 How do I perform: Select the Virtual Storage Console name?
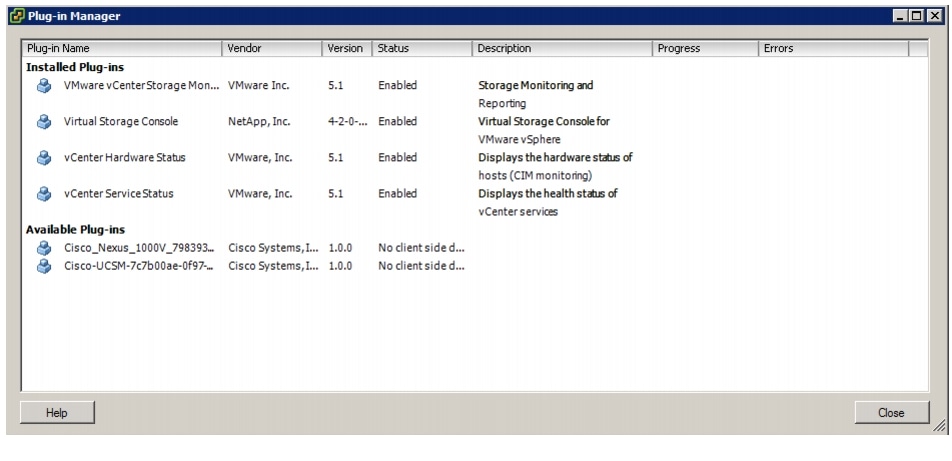pyautogui.click(x=121, y=121)
